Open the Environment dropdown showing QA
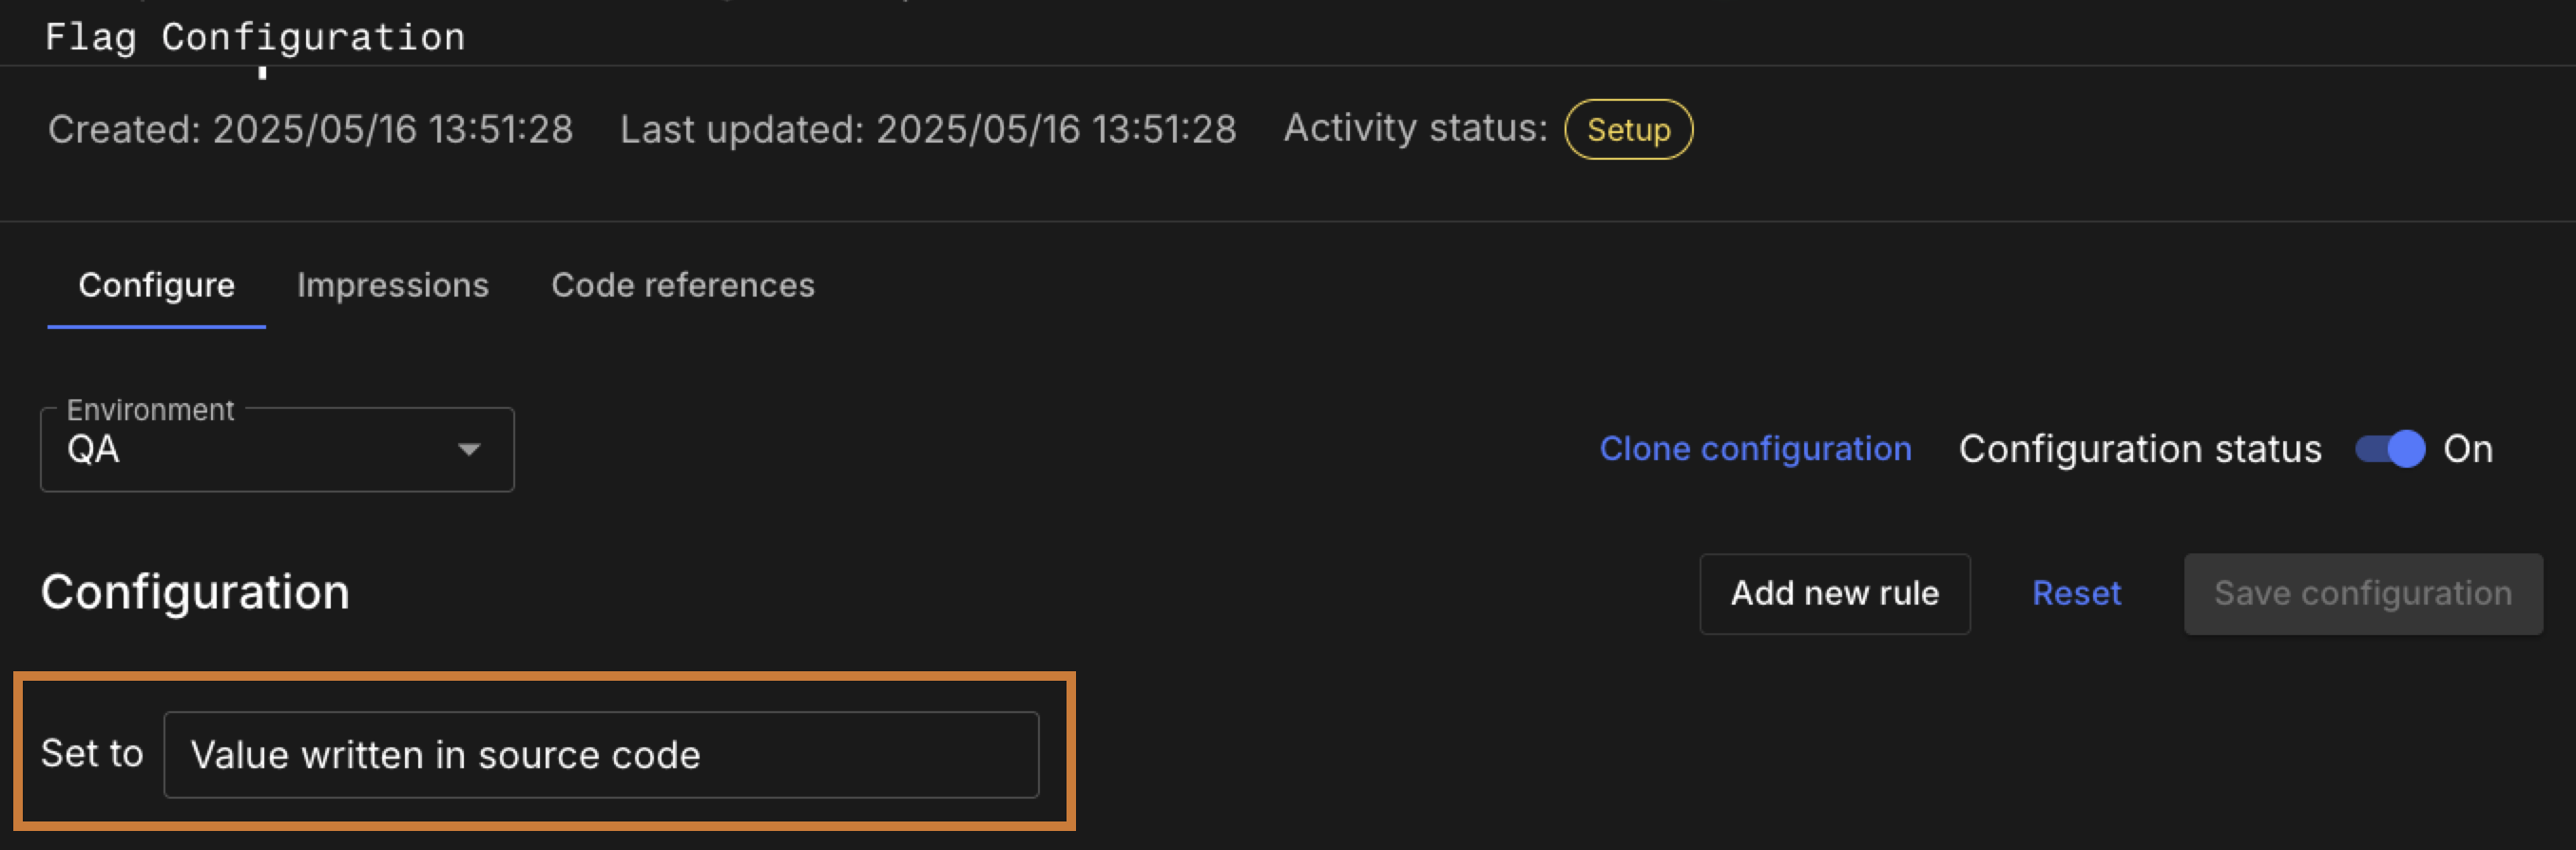 pos(276,449)
